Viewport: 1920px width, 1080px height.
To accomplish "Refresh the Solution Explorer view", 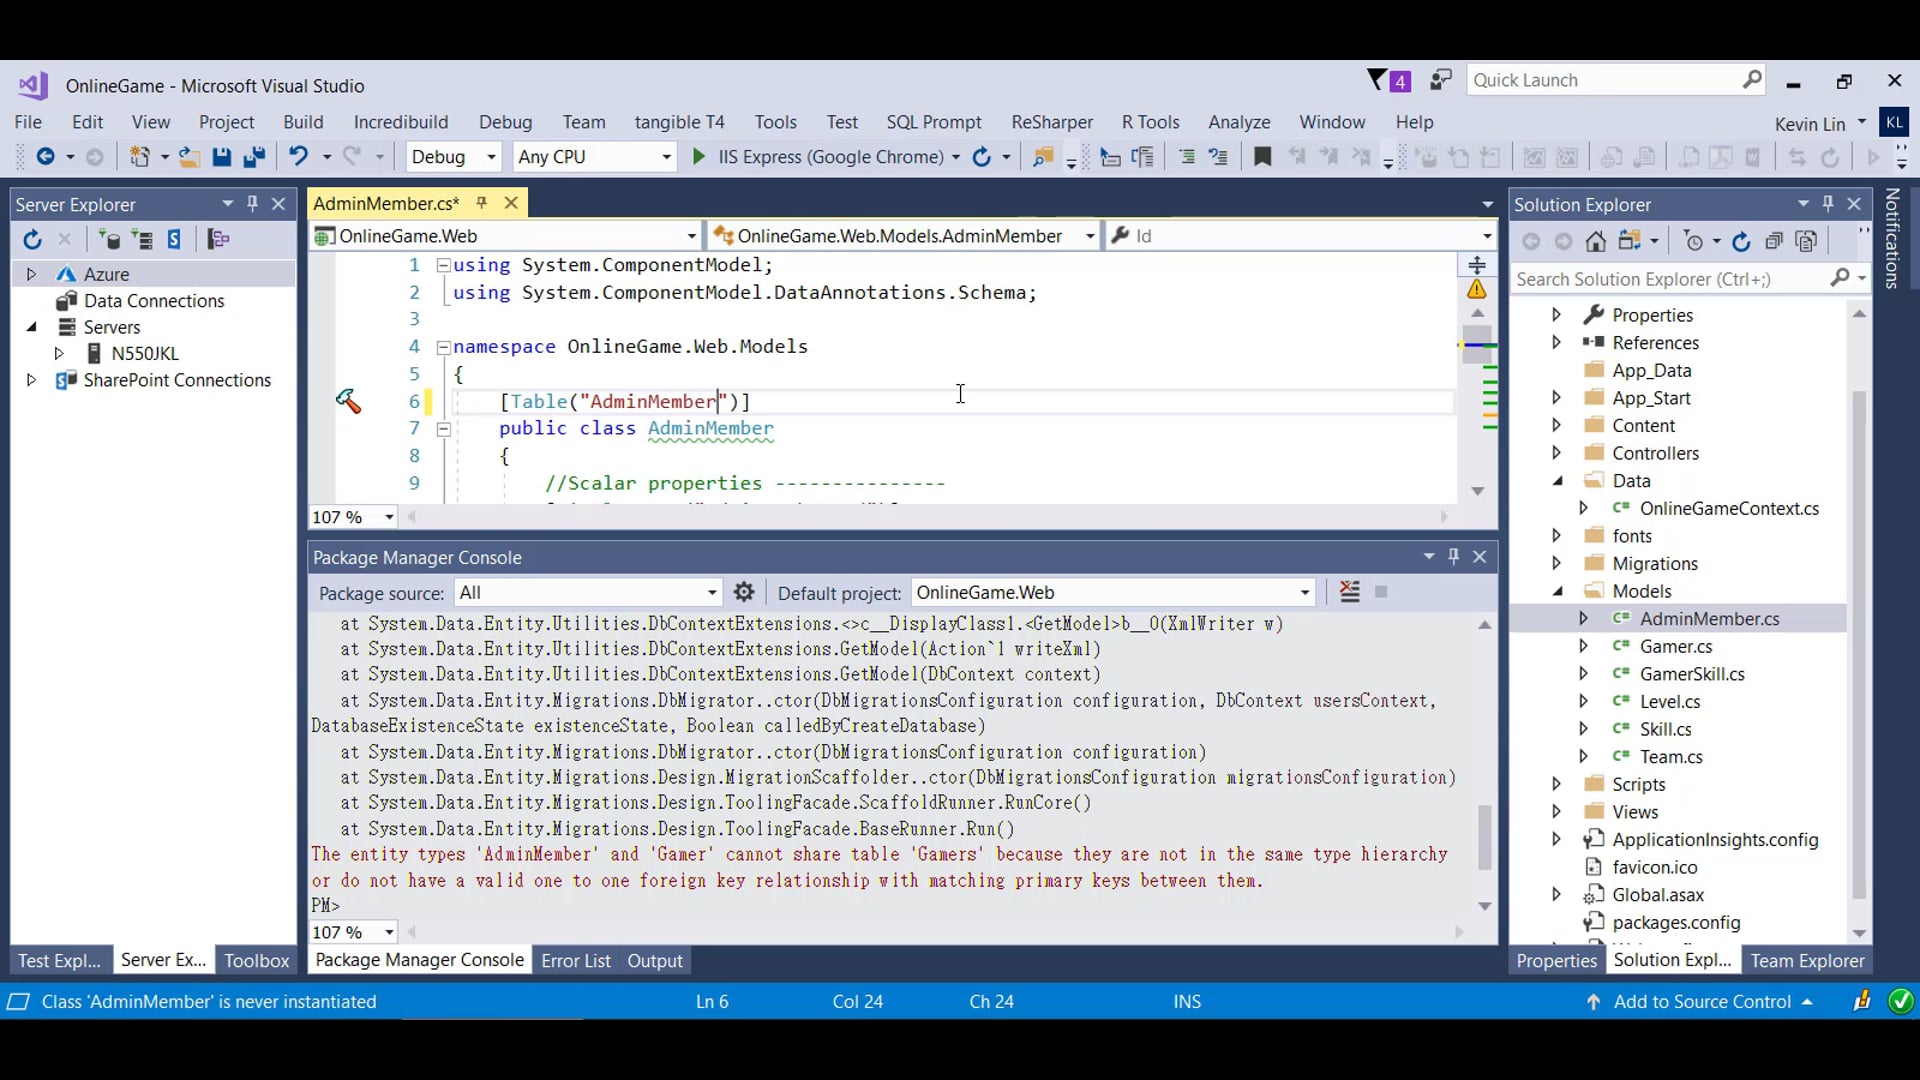I will pyautogui.click(x=1743, y=241).
